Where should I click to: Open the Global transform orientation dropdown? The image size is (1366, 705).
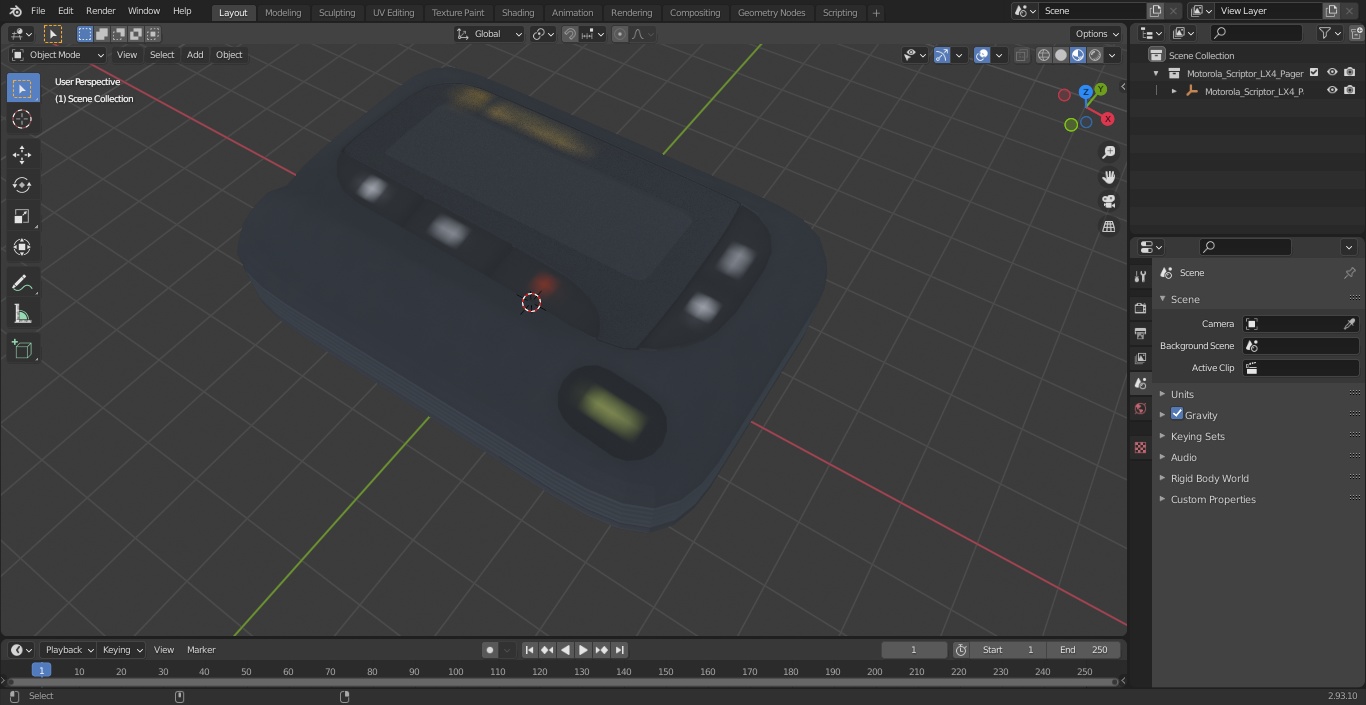pos(490,34)
